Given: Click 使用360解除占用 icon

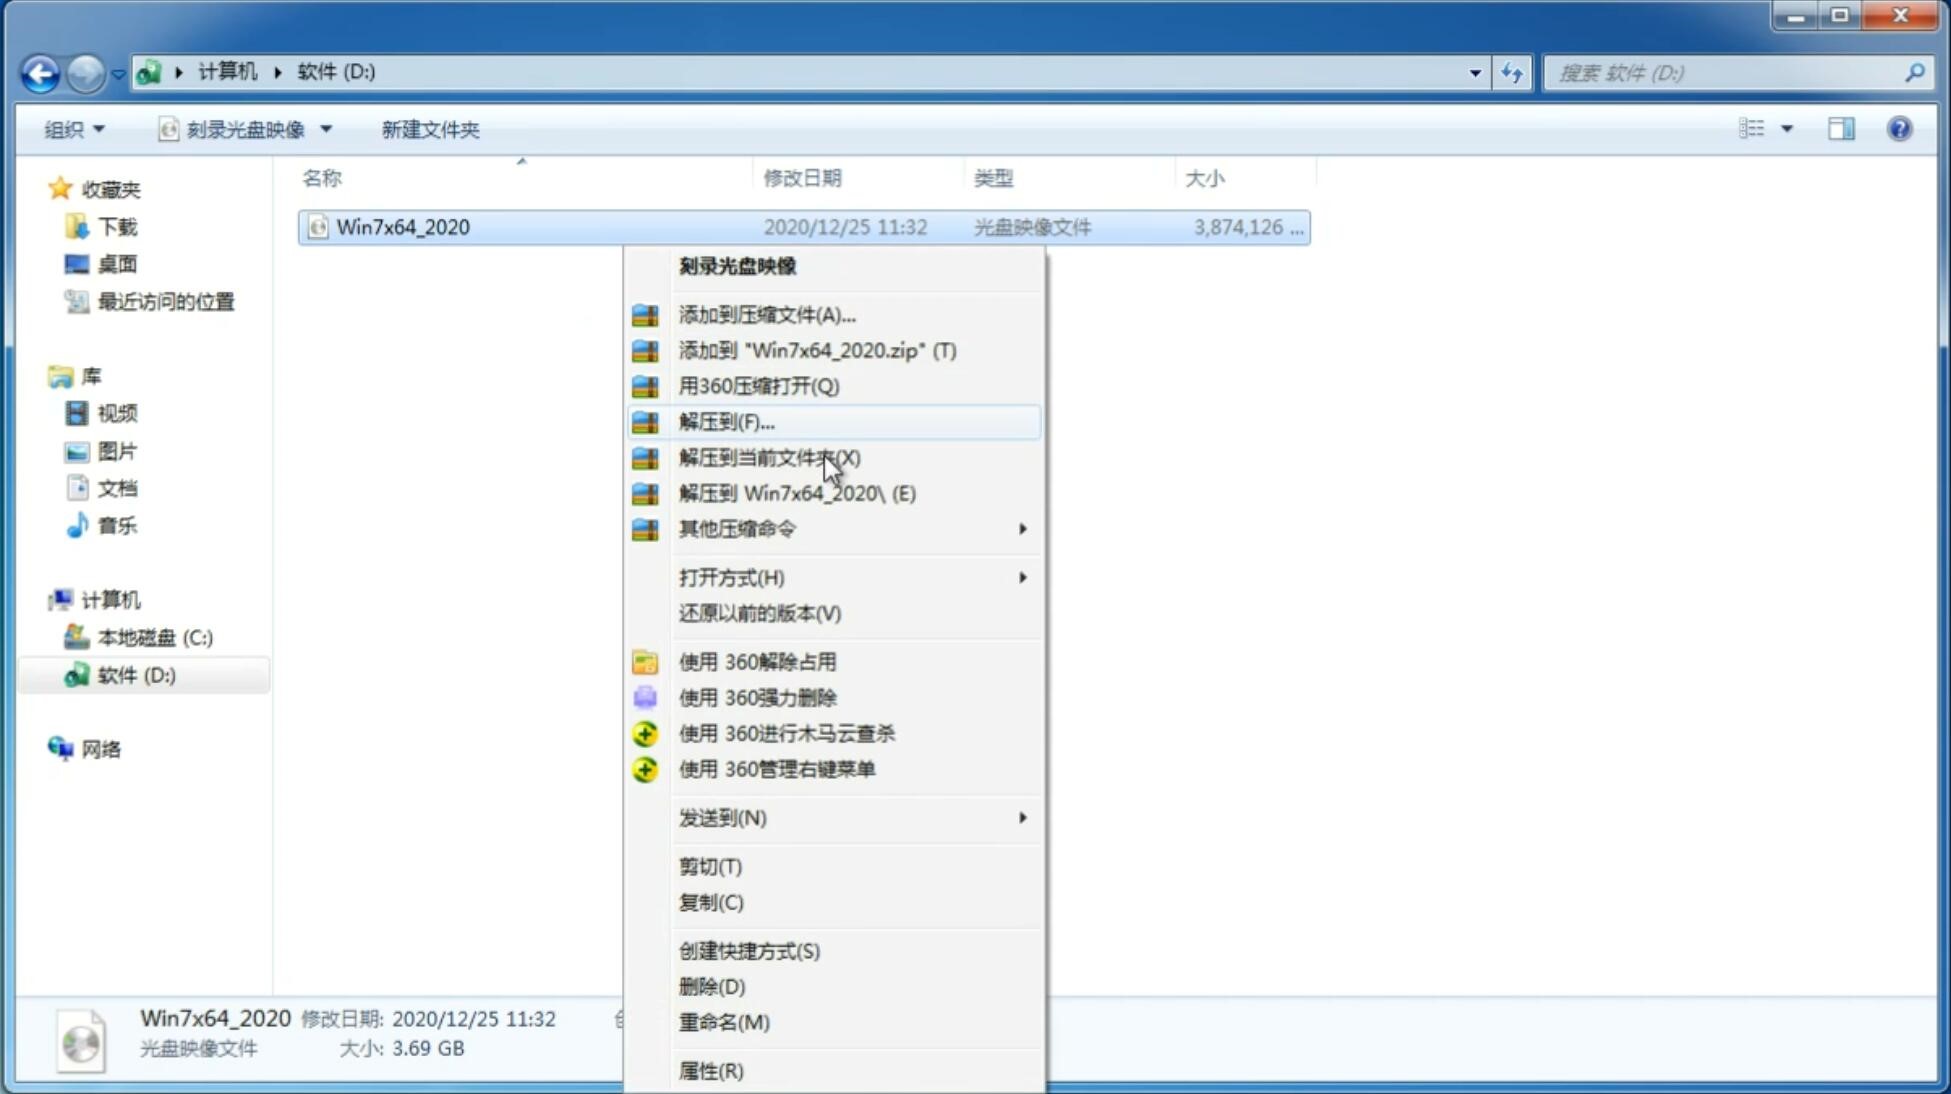Looking at the screenshot, I should pyautogui.click(x=643, y=661).
